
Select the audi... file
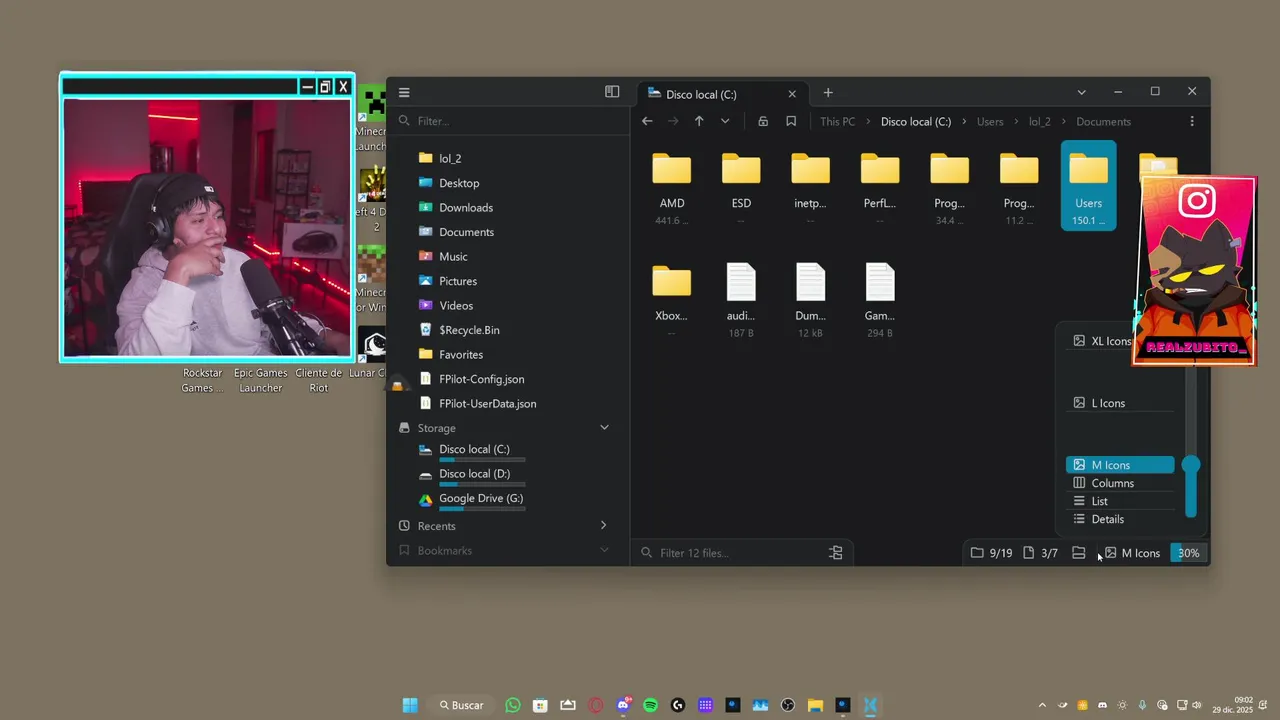741,298
